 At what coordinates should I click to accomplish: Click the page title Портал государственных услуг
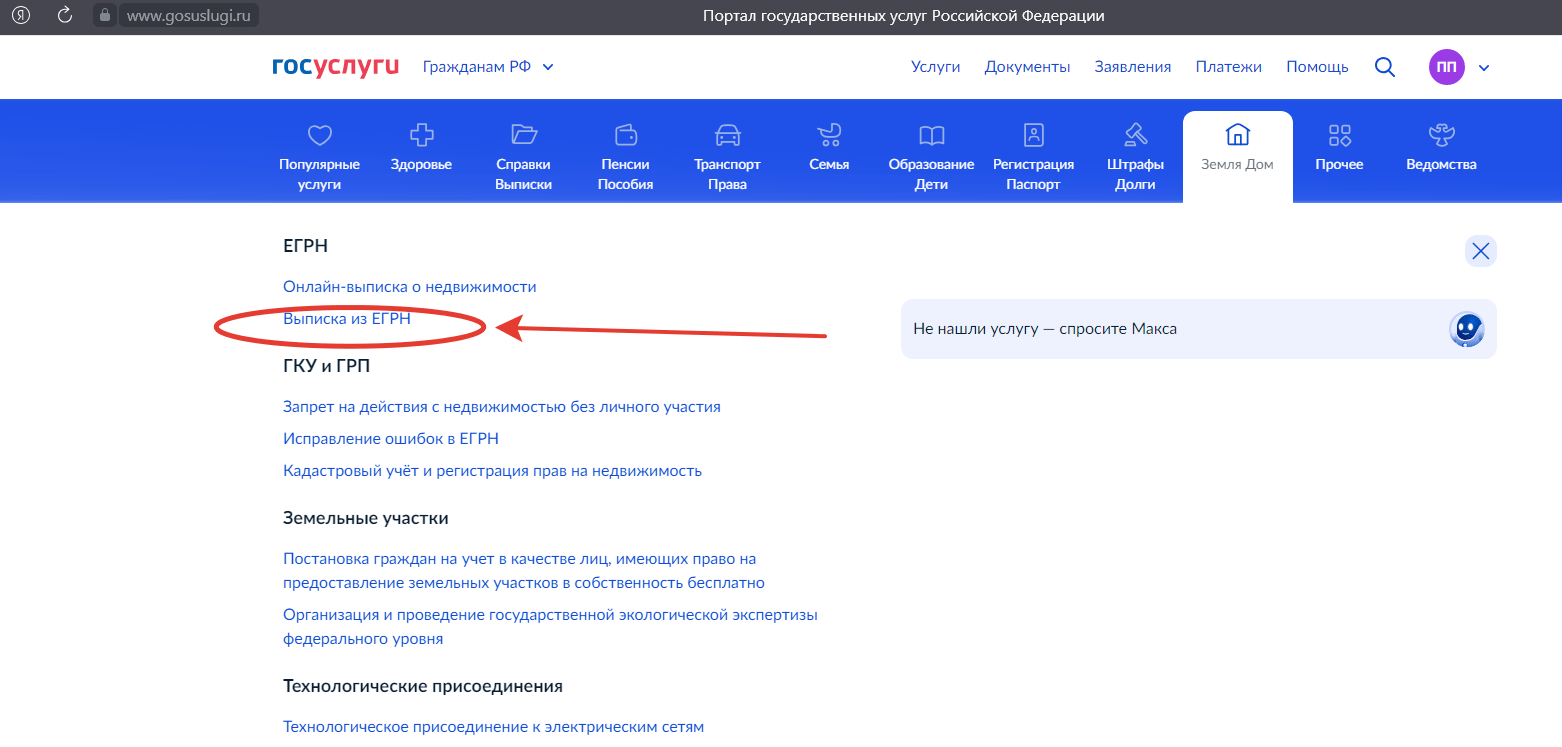pyautogui.click(x=904, y=16)
